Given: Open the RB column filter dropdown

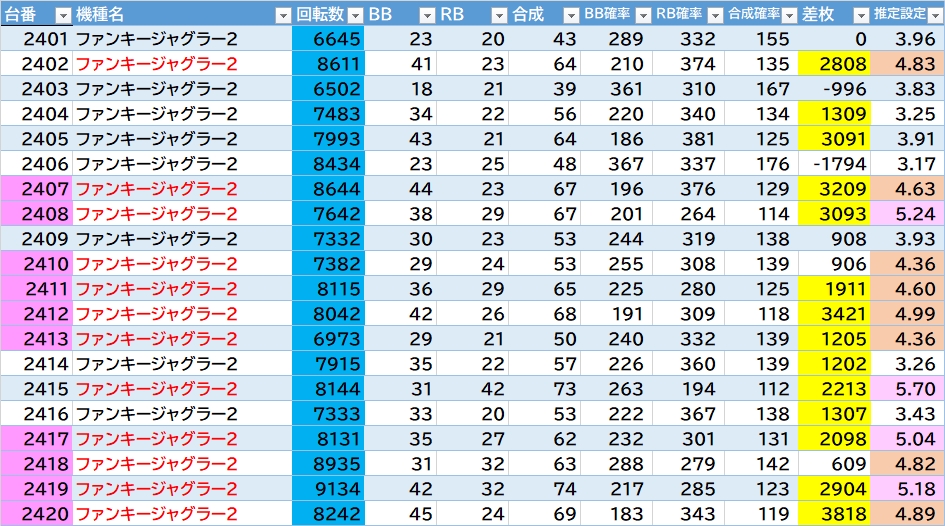Looking at the screenshot, I should [499, 15].
